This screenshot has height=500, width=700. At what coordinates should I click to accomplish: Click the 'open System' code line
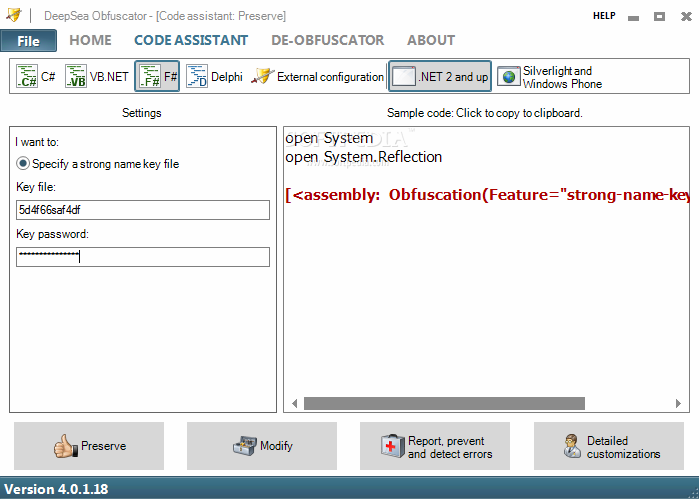[329, 138]
